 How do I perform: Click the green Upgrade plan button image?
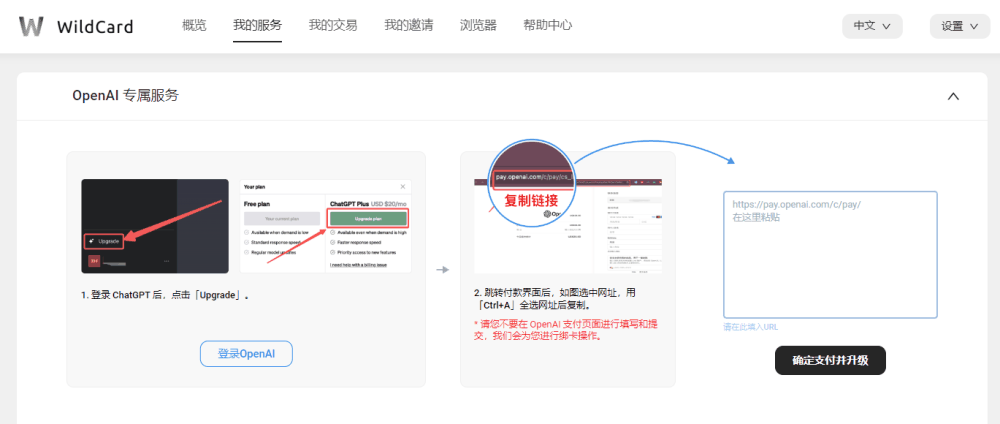click(368, 218)
